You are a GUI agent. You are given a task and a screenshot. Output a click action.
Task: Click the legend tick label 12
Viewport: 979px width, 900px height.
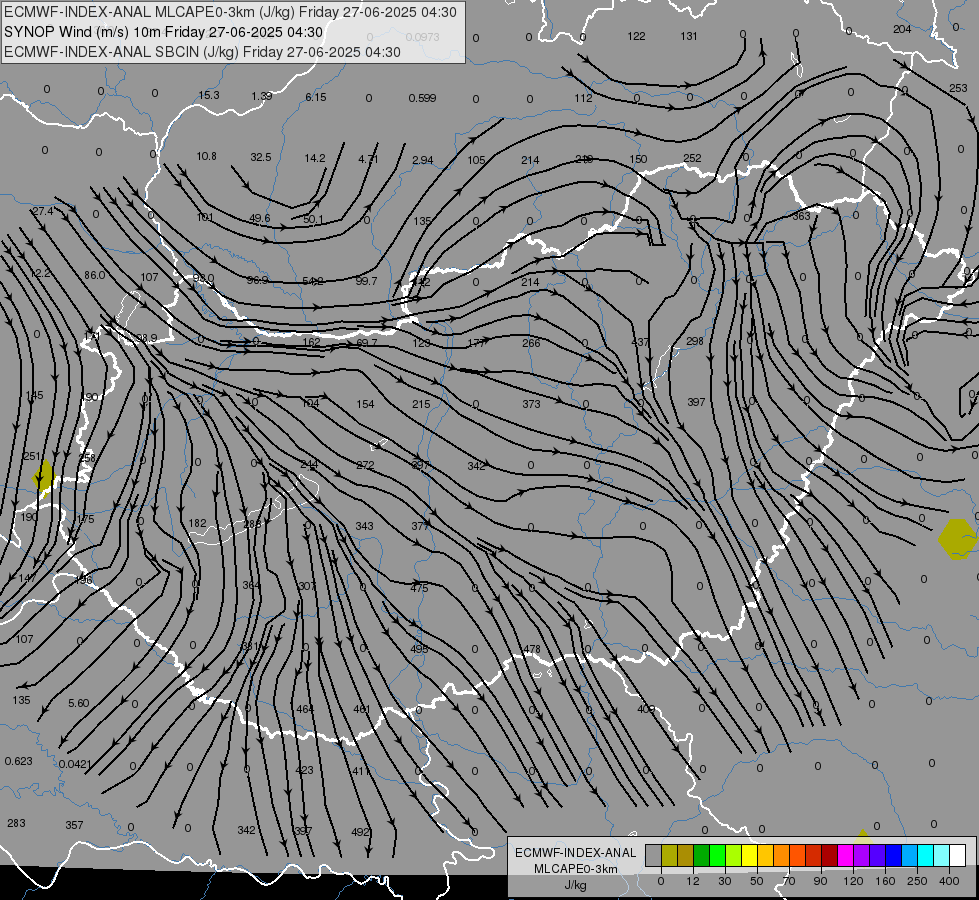coord(692,881)
